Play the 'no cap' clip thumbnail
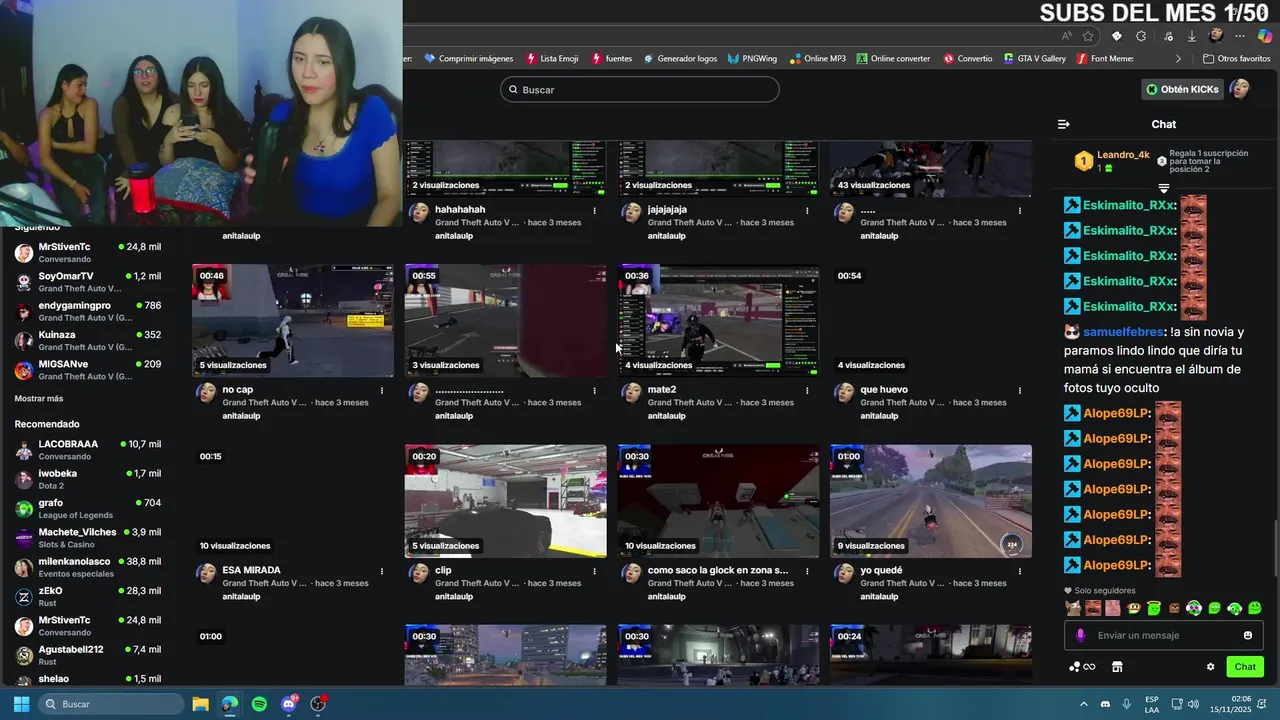Viewport: 1280px width, 720px height. 293,321
